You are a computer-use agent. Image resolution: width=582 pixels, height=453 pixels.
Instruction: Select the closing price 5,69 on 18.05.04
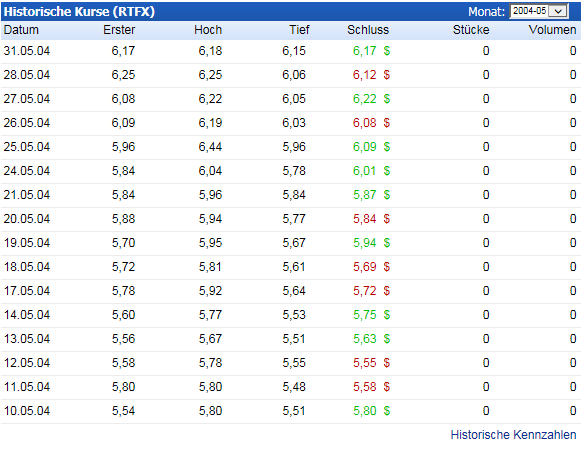pyautogui.click(x=364, y=267)
